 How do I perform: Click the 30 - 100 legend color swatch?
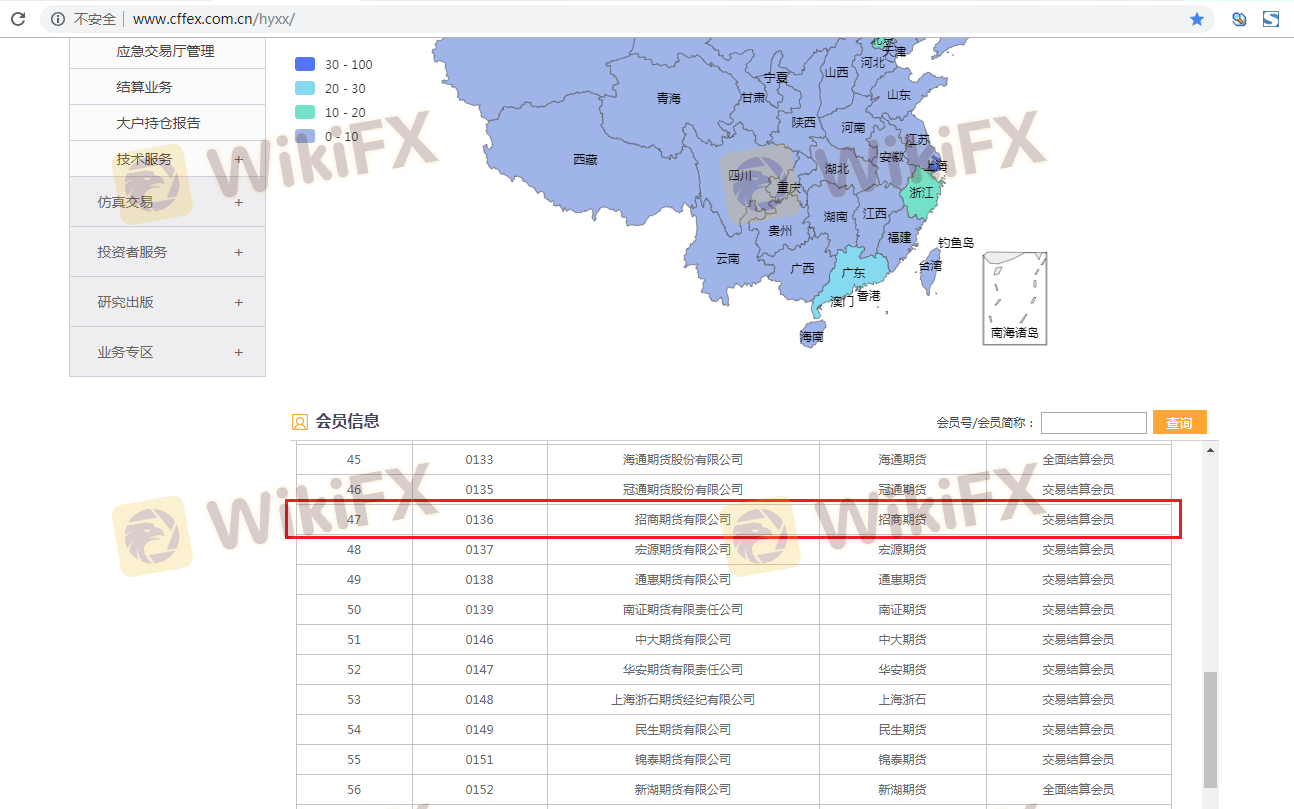coord(305,65)
